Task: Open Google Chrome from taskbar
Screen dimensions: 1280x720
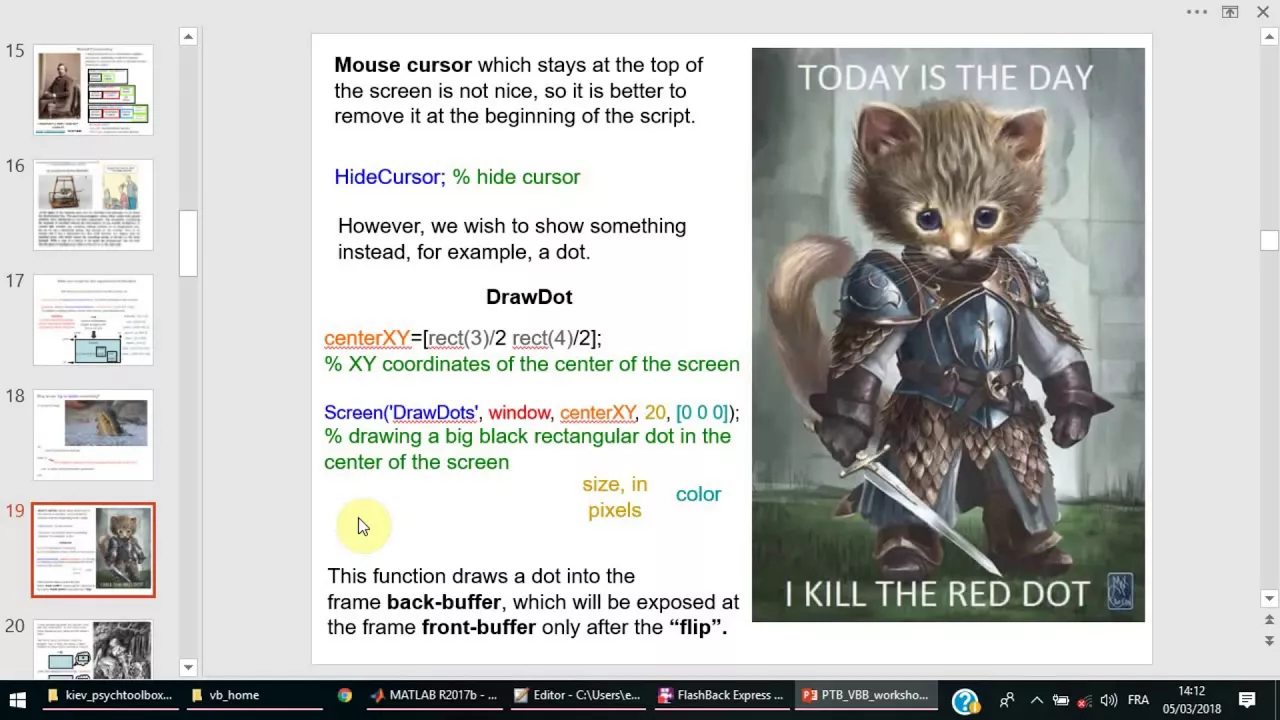Action: tap(344, 696)
